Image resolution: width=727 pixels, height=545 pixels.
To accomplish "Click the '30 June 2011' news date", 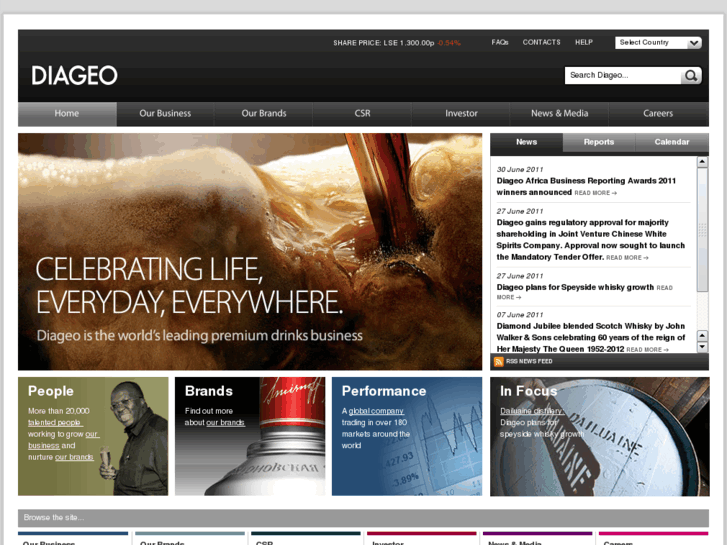I will coord(519,169).
